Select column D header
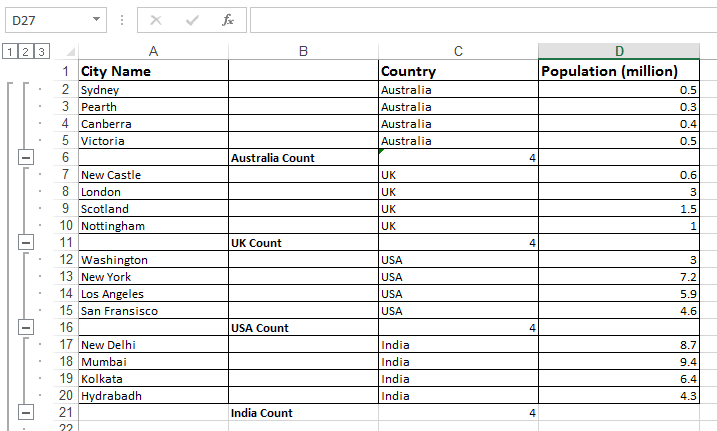Screen dimensions: 717x431 click(x=619, y=51)
